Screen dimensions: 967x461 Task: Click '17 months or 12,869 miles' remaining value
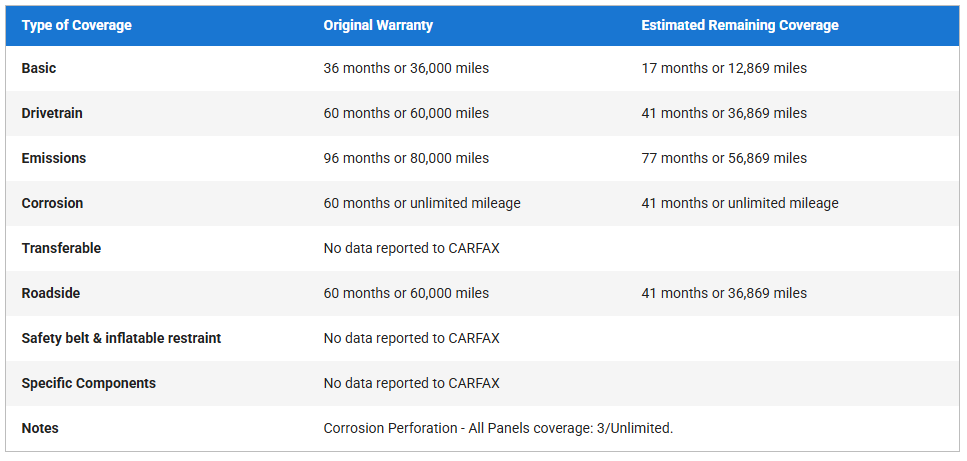724,68
